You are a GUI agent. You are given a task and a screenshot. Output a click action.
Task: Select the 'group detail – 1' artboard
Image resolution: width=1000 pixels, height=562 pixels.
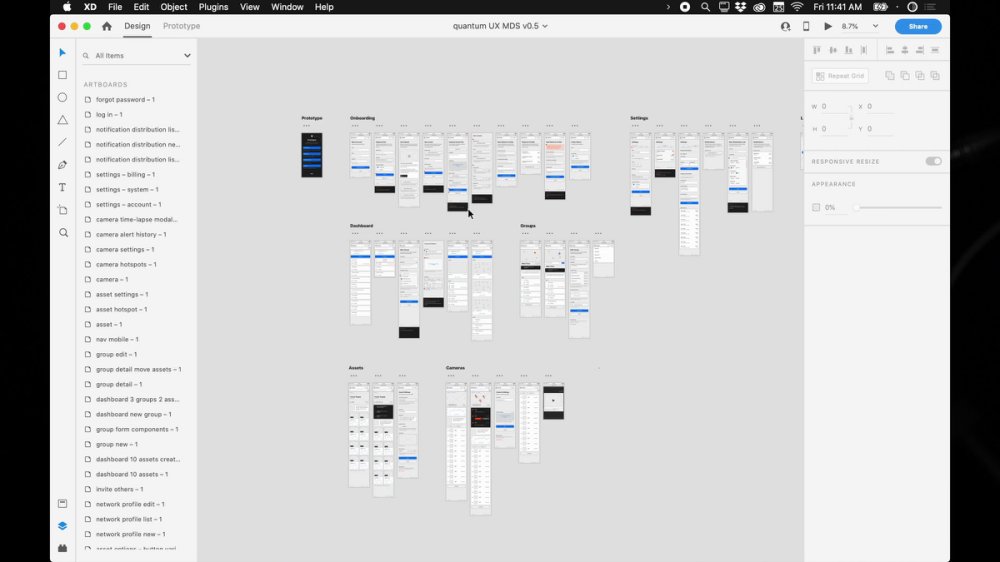119,385
